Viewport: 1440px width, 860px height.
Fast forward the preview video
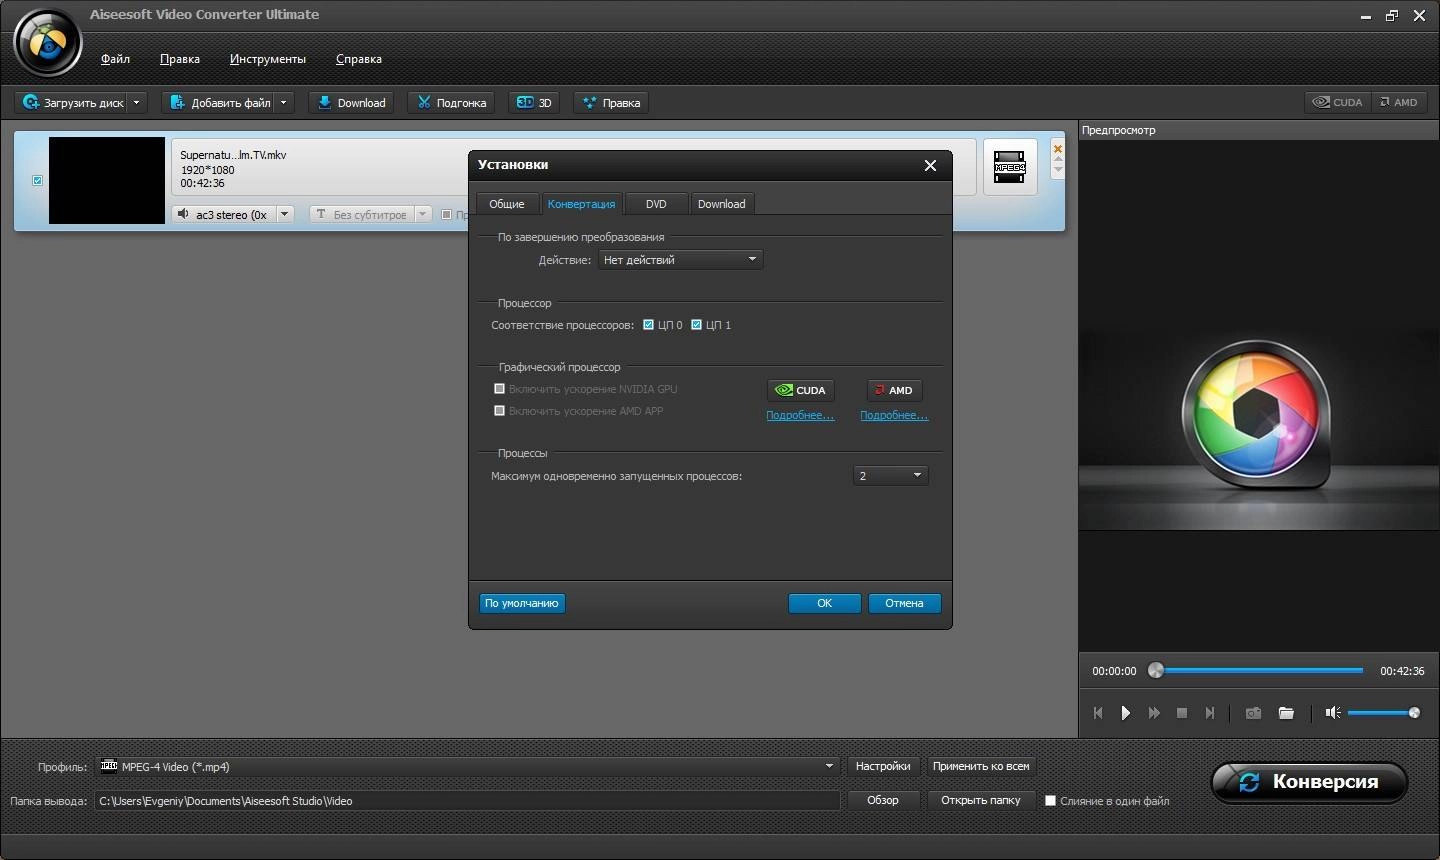pyautogui.click(x=1154, y=713)
